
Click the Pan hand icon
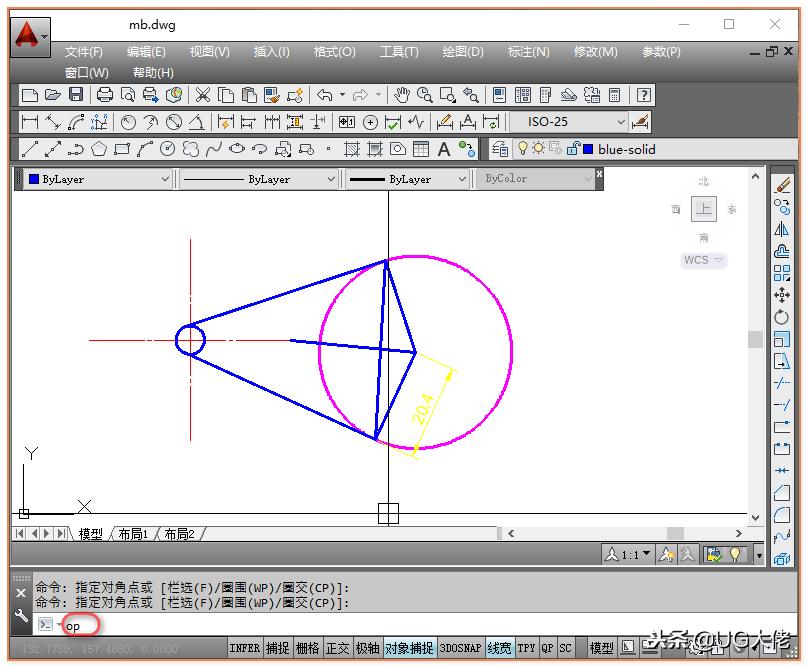click(401, 95)
